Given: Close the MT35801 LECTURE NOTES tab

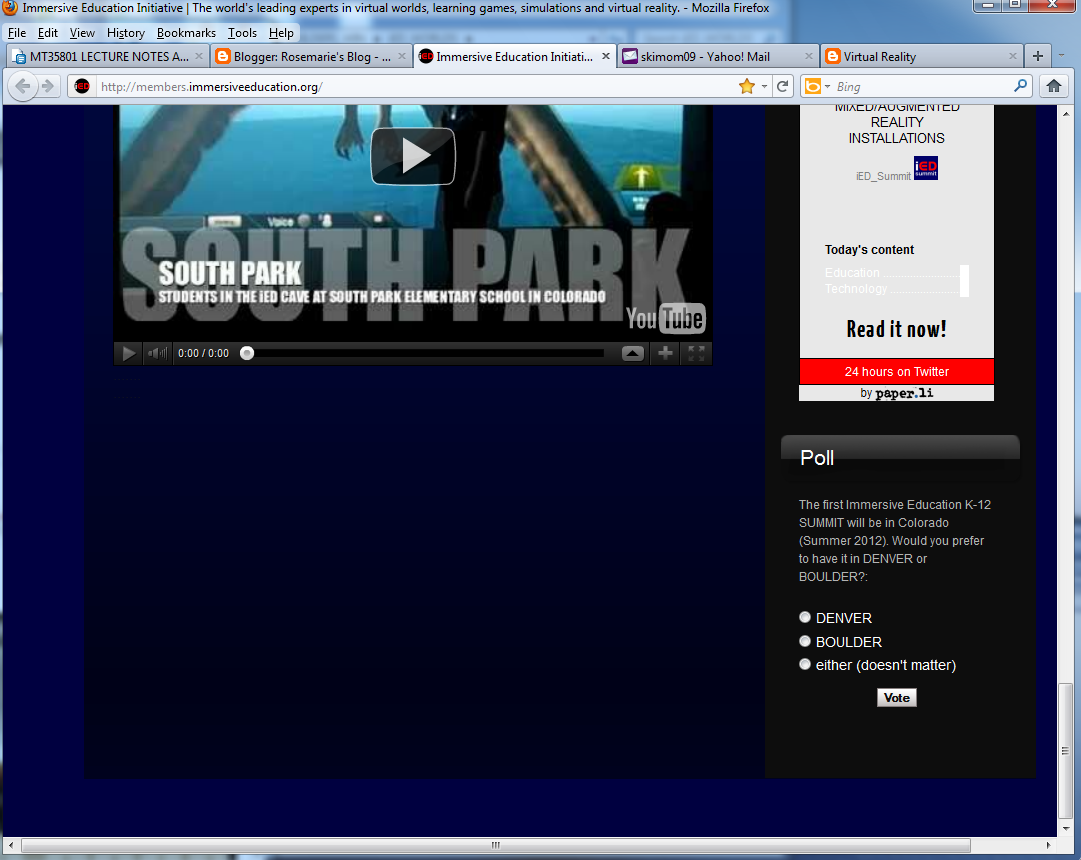Looking at the screenshot, I should pos(199,56).
